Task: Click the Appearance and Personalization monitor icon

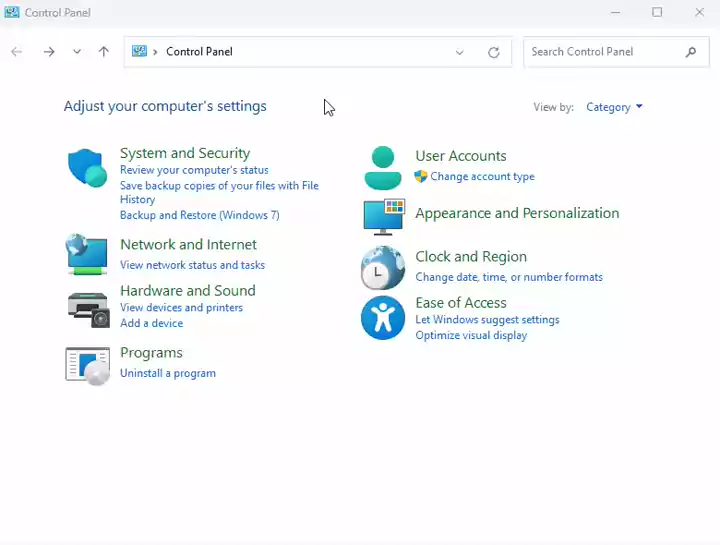Action: pos(382,215)
